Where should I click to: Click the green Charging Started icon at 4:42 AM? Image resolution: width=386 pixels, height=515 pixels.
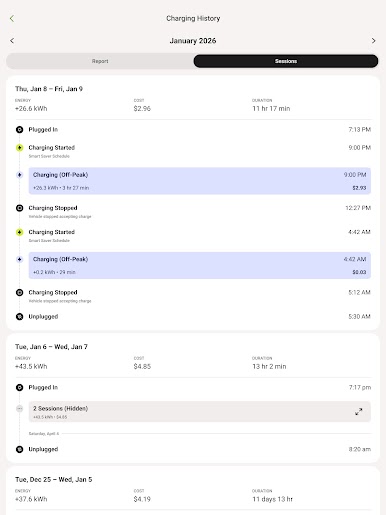tap(20, 232)
